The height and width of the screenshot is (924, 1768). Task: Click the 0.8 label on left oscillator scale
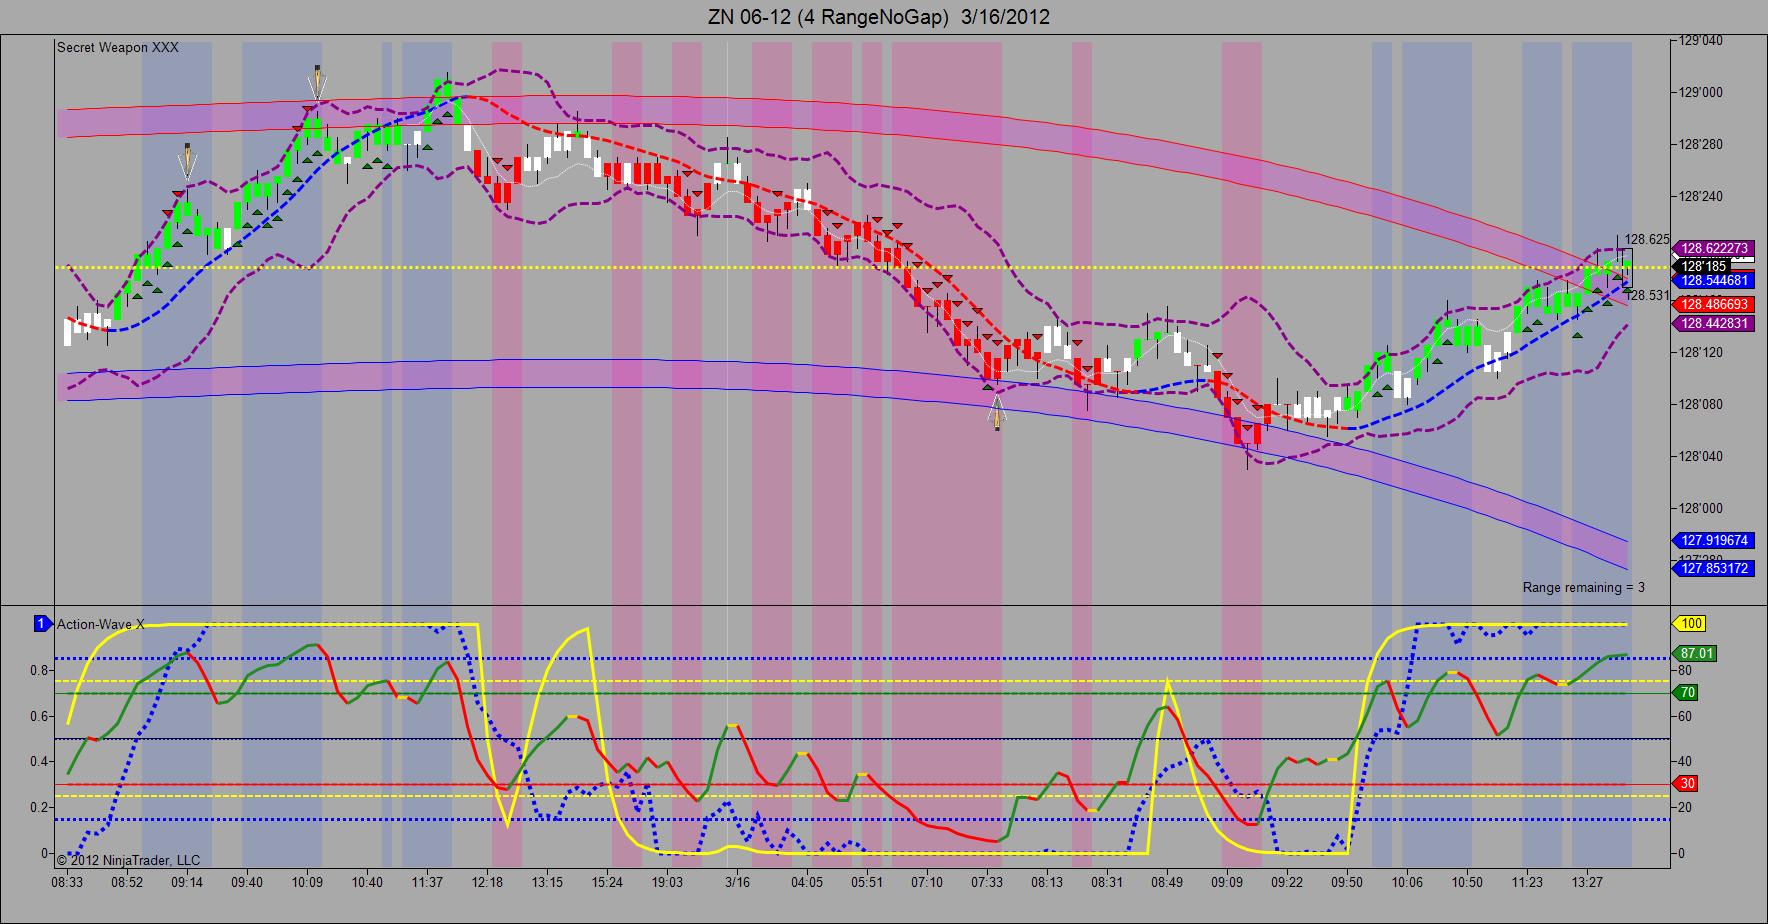(x=40, y=670)
